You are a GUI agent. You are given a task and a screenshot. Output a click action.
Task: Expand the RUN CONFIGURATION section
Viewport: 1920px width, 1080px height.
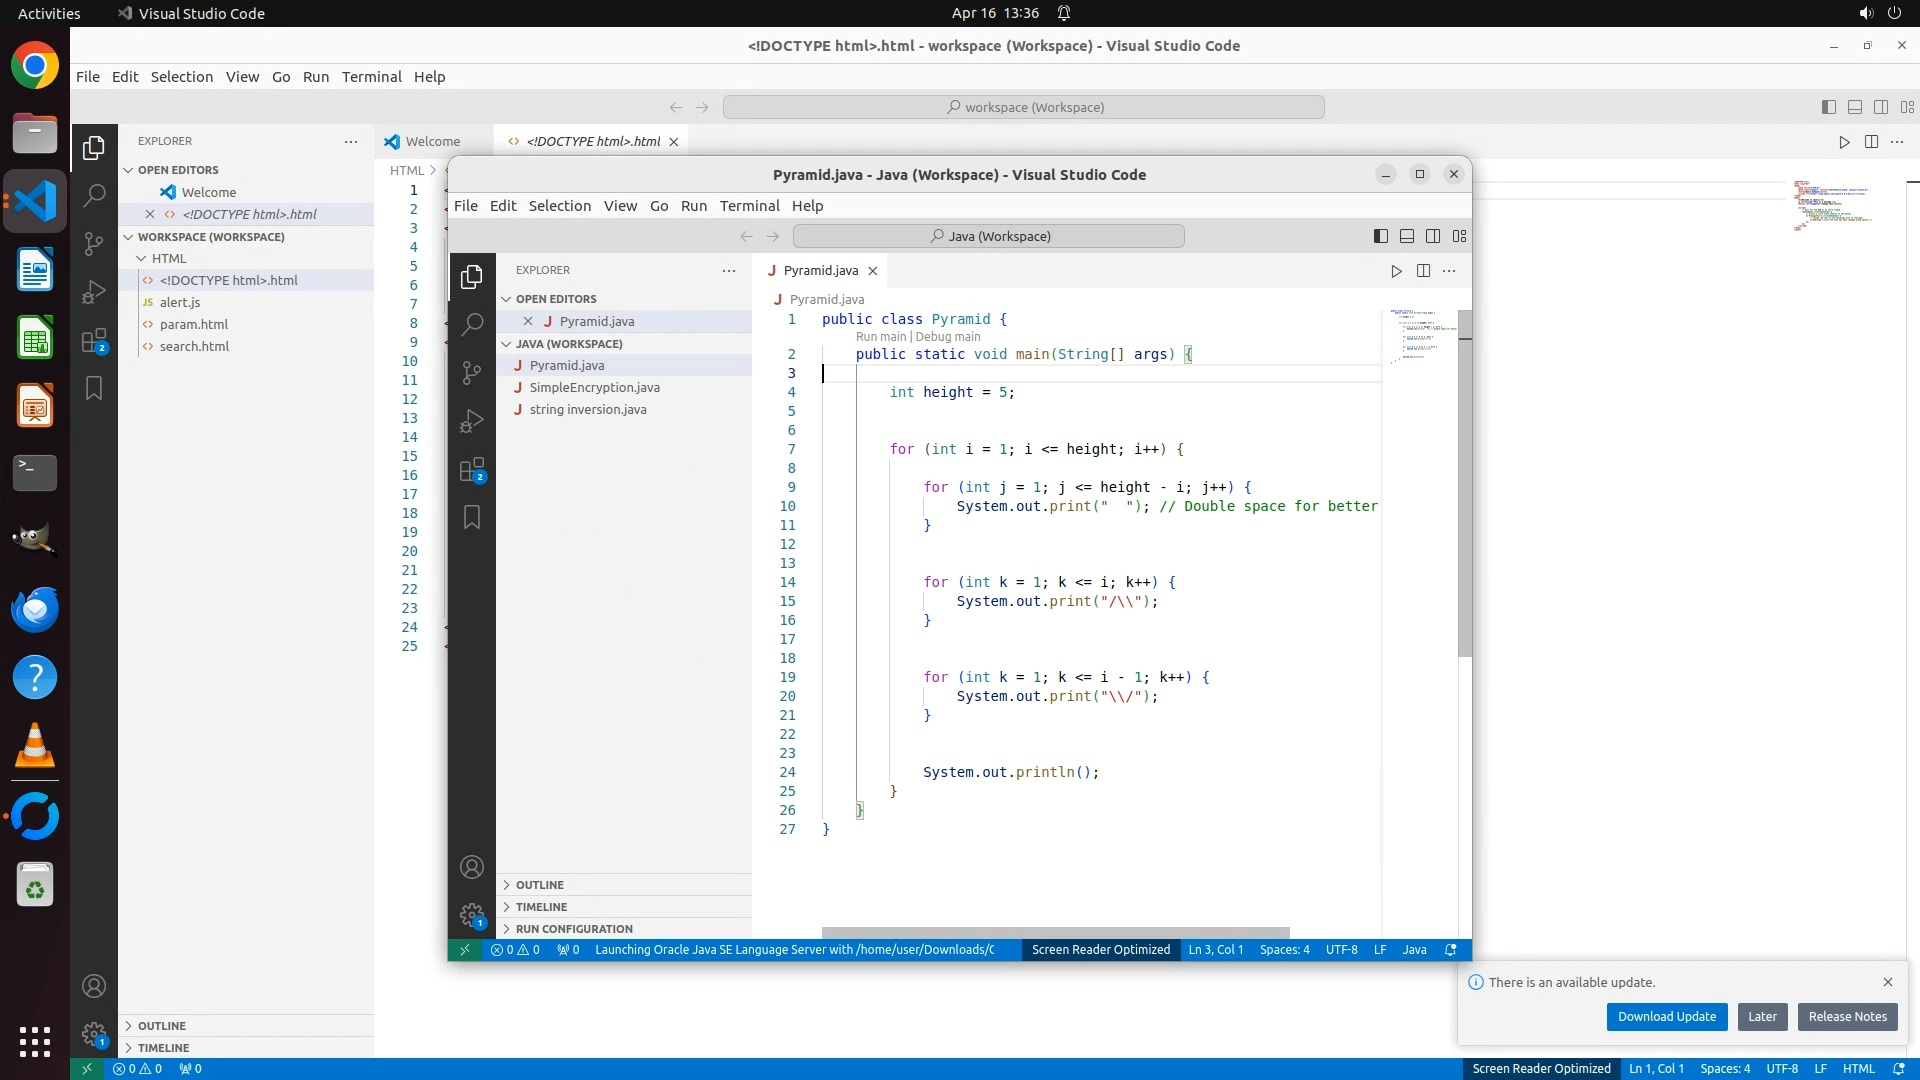click(573, 929)
